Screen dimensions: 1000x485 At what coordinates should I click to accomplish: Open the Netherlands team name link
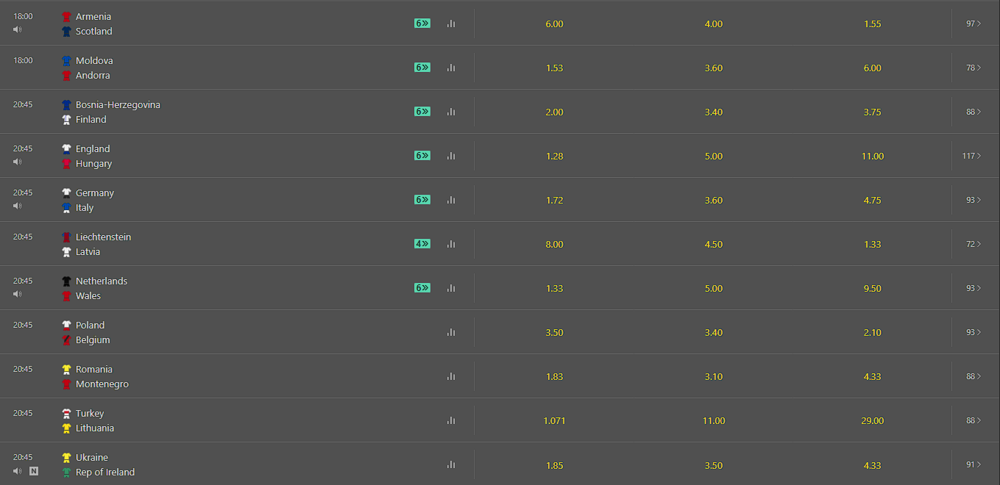(x=101, y=281)
